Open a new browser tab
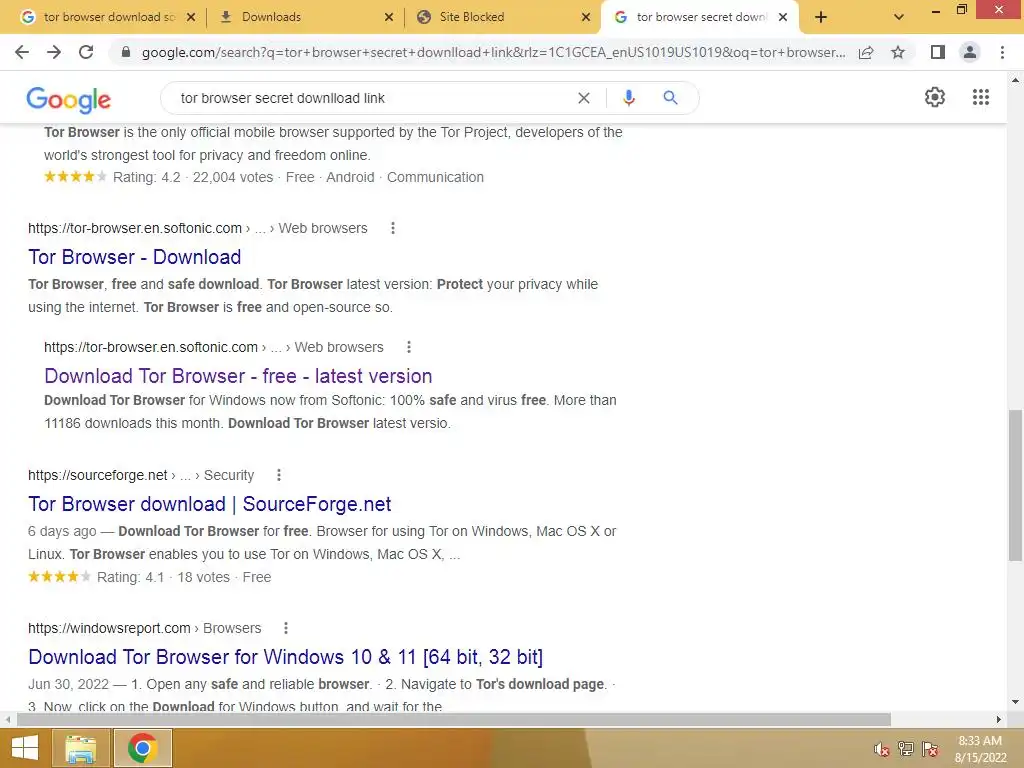The width and height of the screenshot is (1024, 768). pos(821,17)
